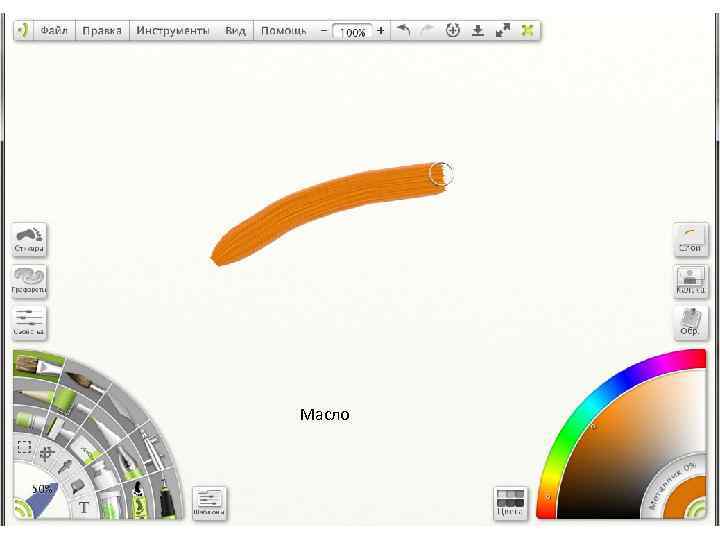The height and width of the screenshot is (540, 720).
Task: Click the Redo arrow
Action: 428,31
